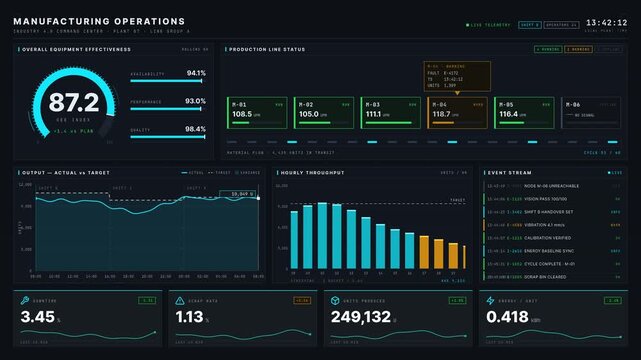The height and width of the screenshot is (360, 641).
Task: Click the Downtime green delta badge
Action: point(147,301)
